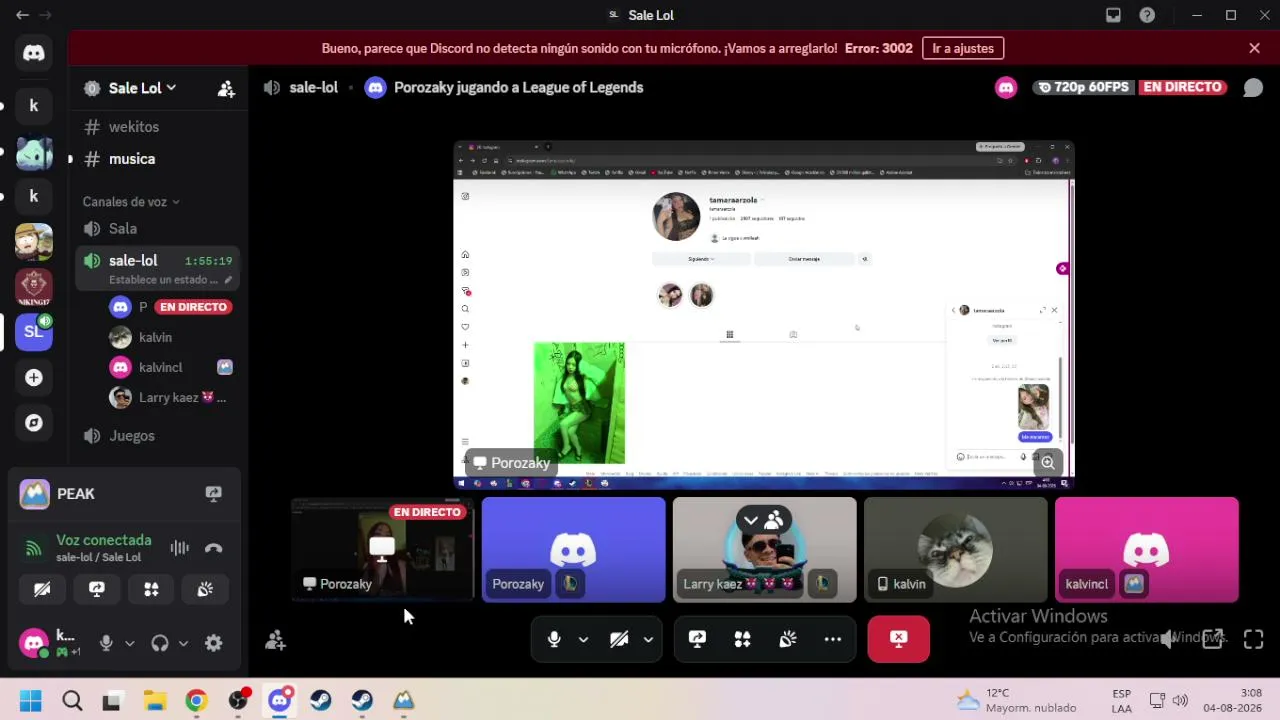
Task: Collapse participant tiles with the chevron pill
Action: tap(764, 520)
